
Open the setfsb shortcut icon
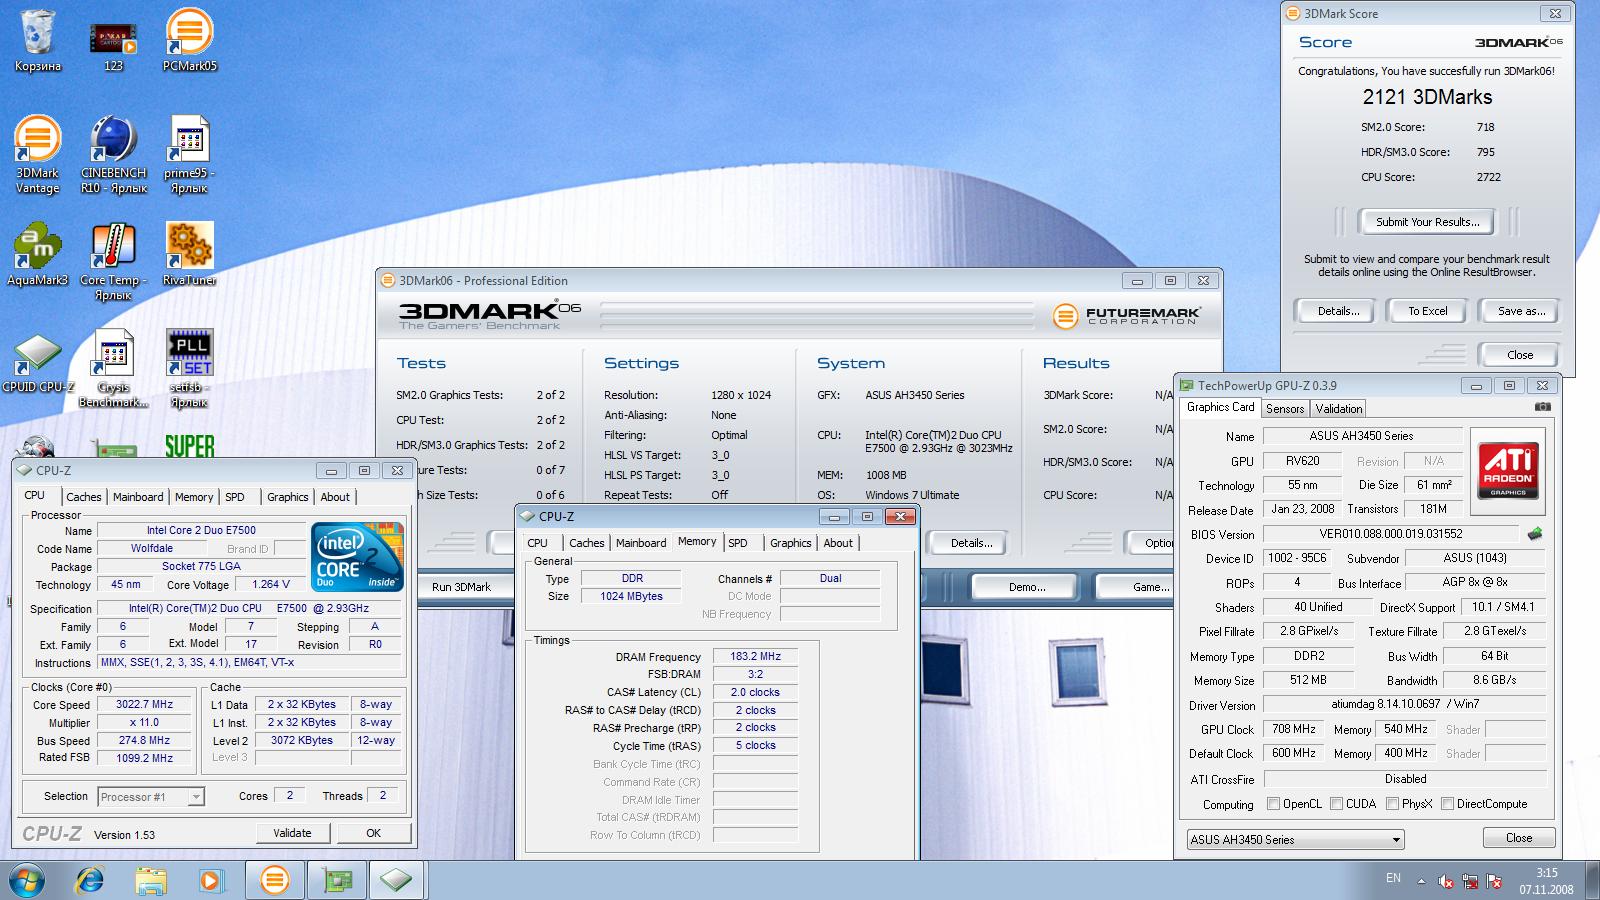(x=189, y=368)
